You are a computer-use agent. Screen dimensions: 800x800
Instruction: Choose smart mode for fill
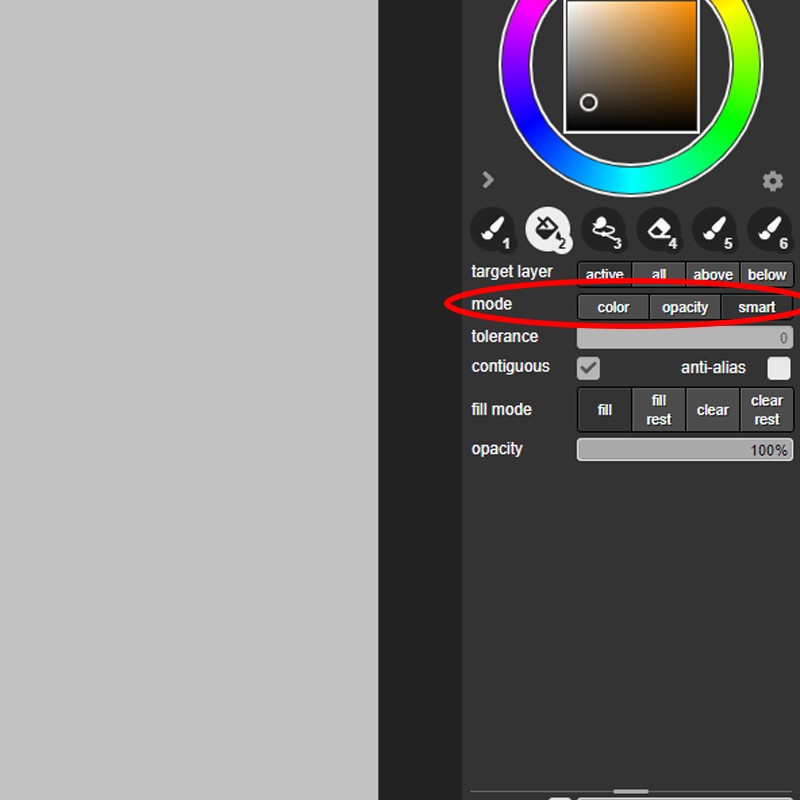click(x=757, y=307)
